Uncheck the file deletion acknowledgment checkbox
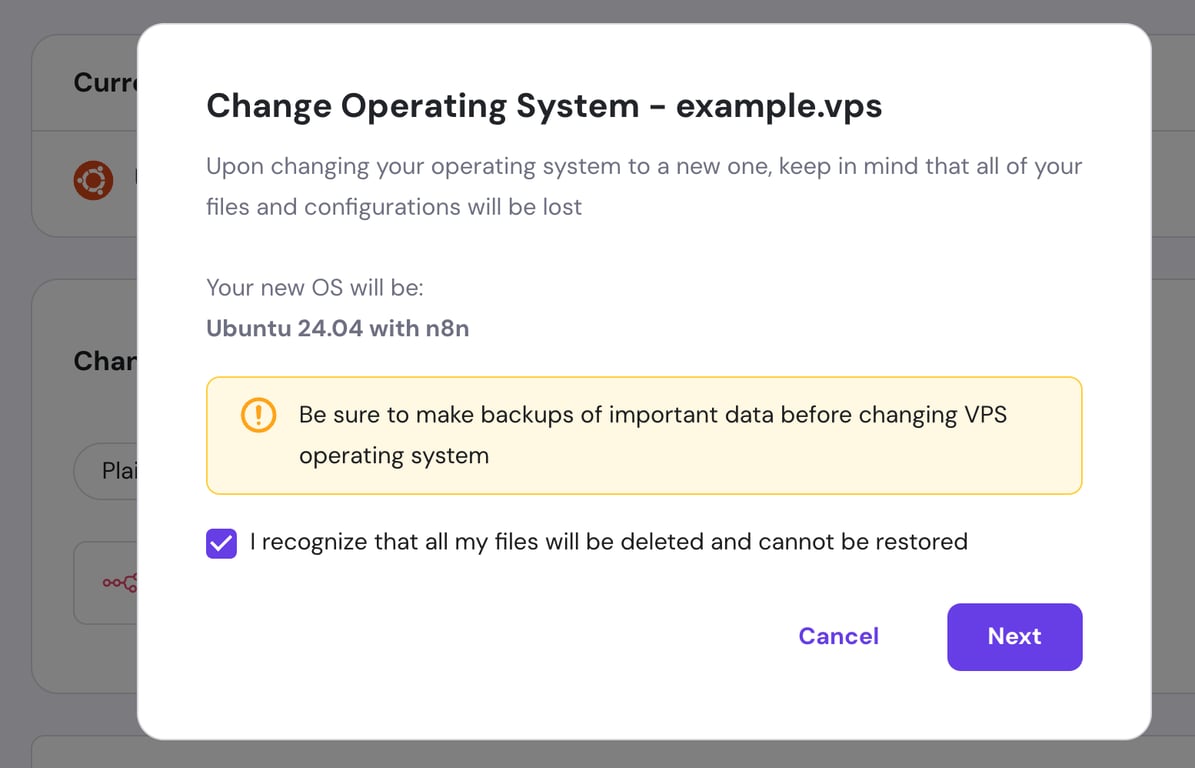Viewport: 1195px width, 768px height. [220, 542]
